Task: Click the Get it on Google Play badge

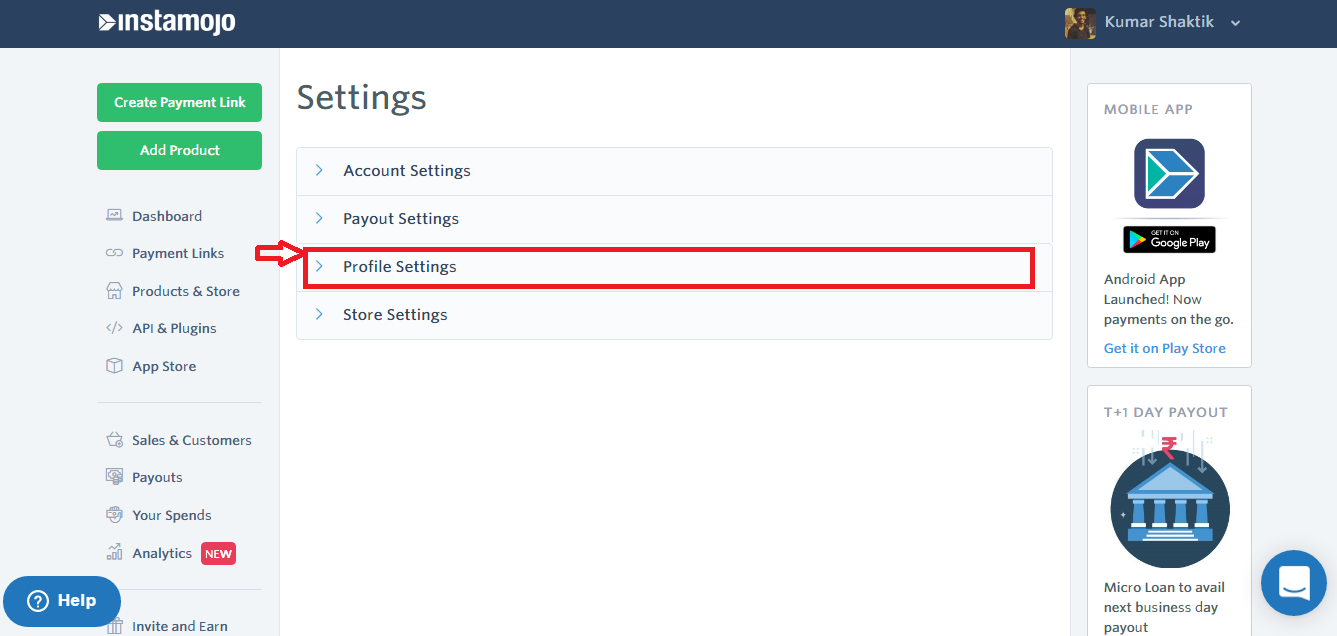Action: pyautogui.click(x=1169, y=240)
